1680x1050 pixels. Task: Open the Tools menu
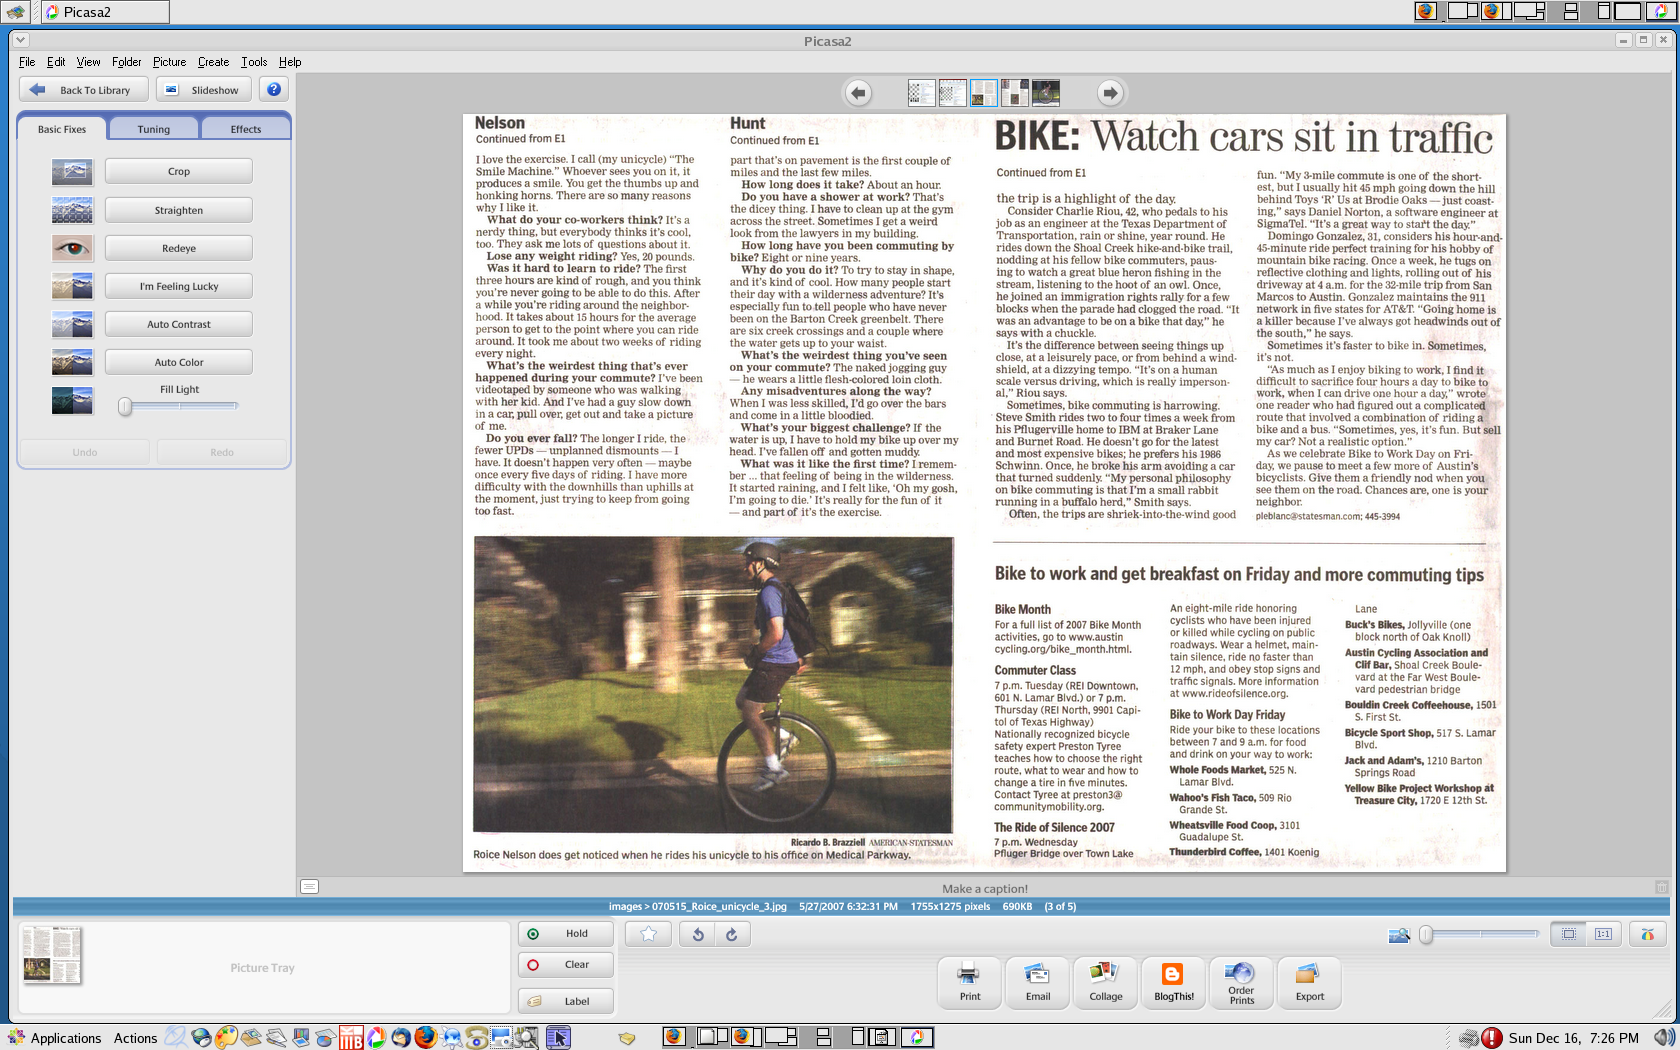coord(254,62)
